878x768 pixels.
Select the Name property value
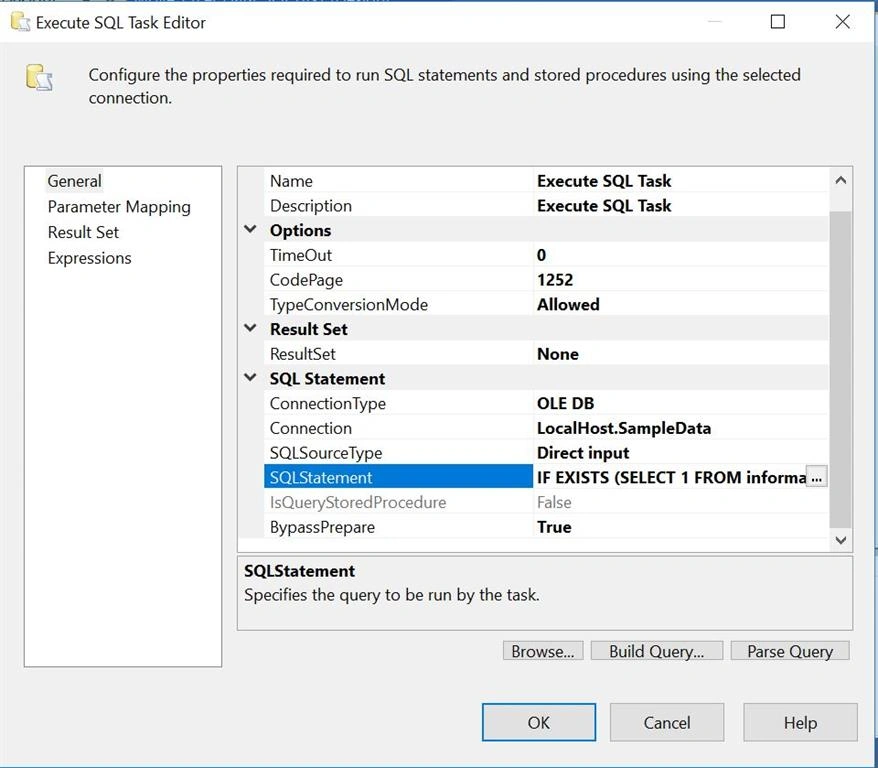(x=680, y=181)
